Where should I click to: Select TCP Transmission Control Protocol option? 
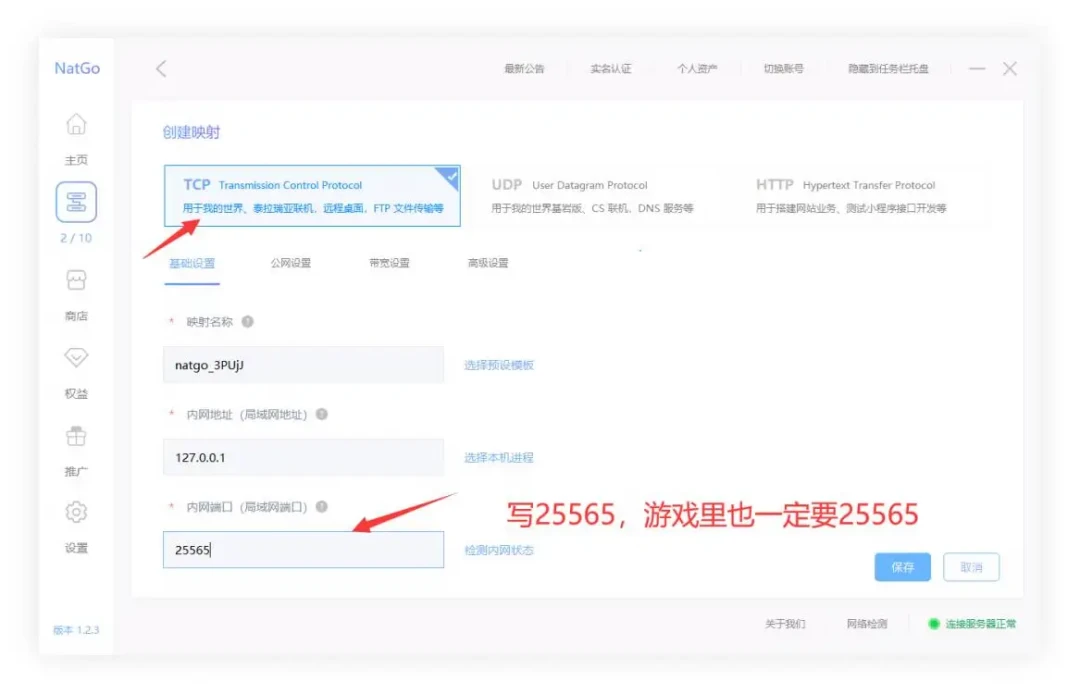(312, 196)
